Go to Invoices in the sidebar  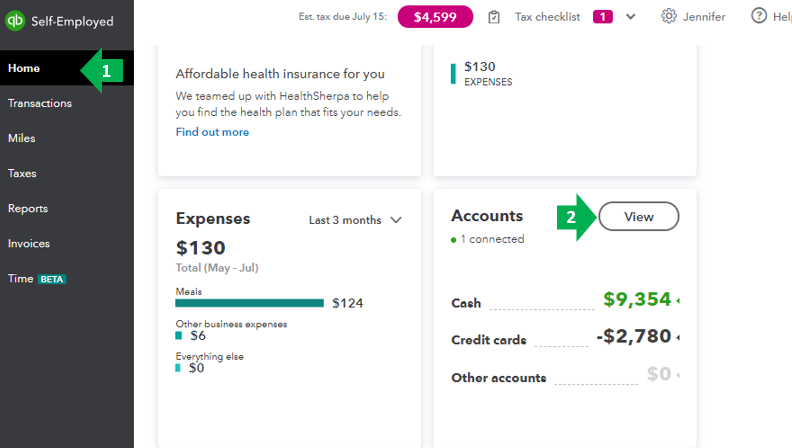point(28,243)
